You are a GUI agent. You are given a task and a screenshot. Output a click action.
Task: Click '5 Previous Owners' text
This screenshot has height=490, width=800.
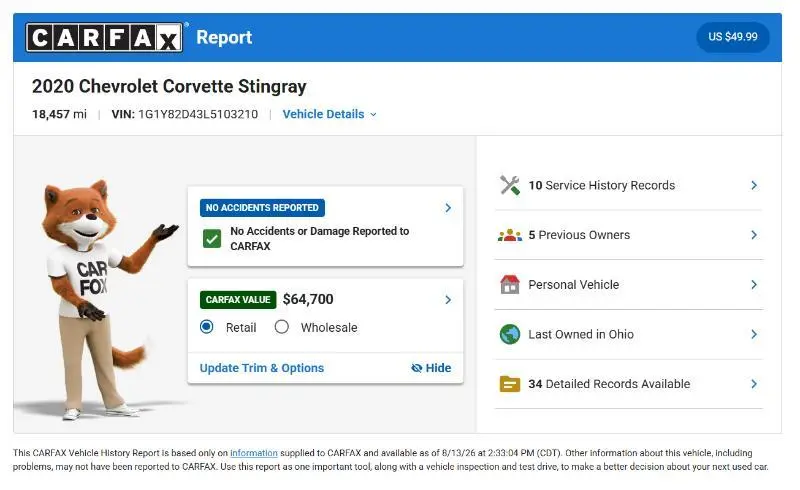click(579, 235)
